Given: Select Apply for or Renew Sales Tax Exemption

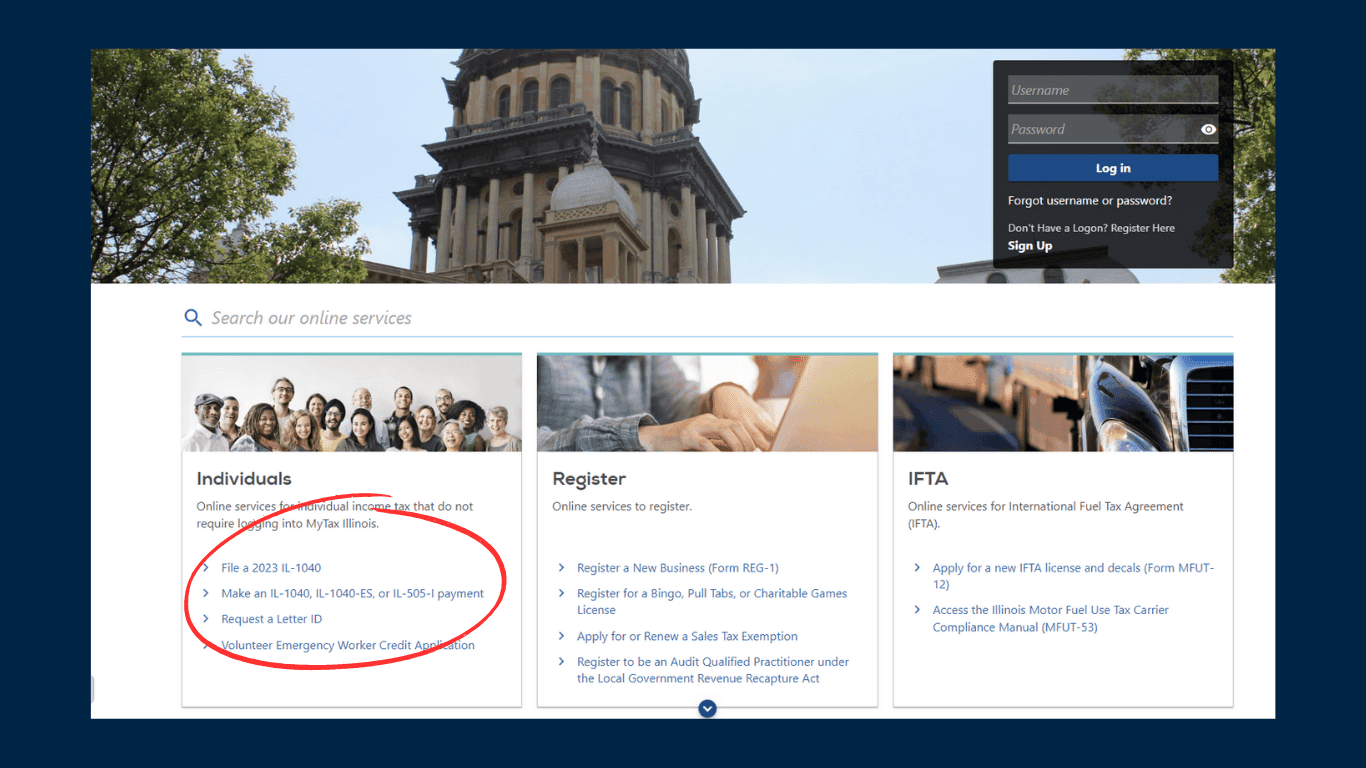Looking at the screenshot, I should click(x=687, y=636).
